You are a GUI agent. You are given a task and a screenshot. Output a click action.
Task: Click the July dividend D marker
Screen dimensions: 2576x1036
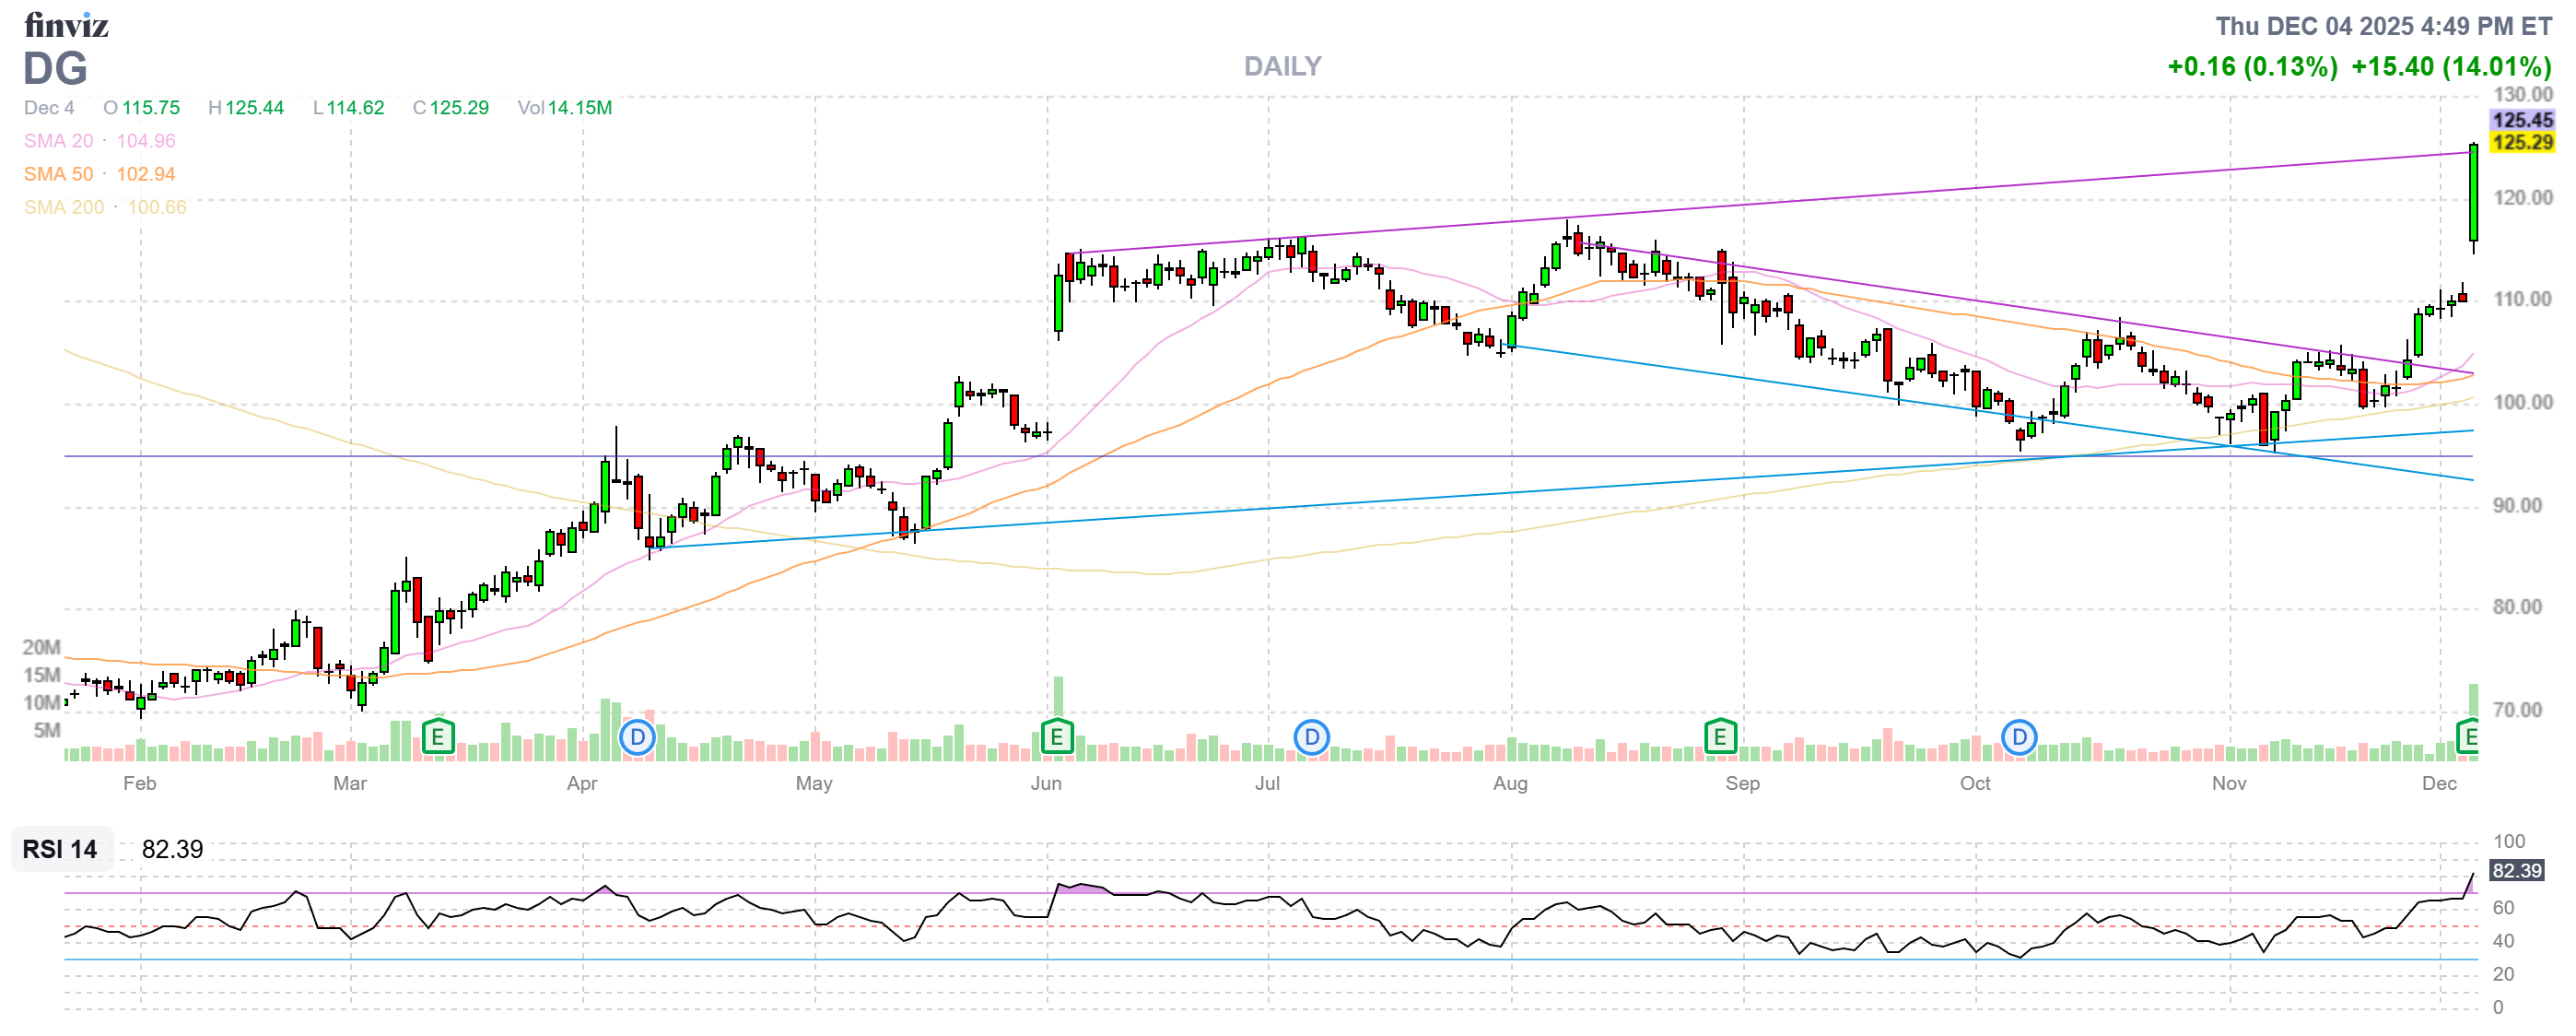(x=1311, y=738)
